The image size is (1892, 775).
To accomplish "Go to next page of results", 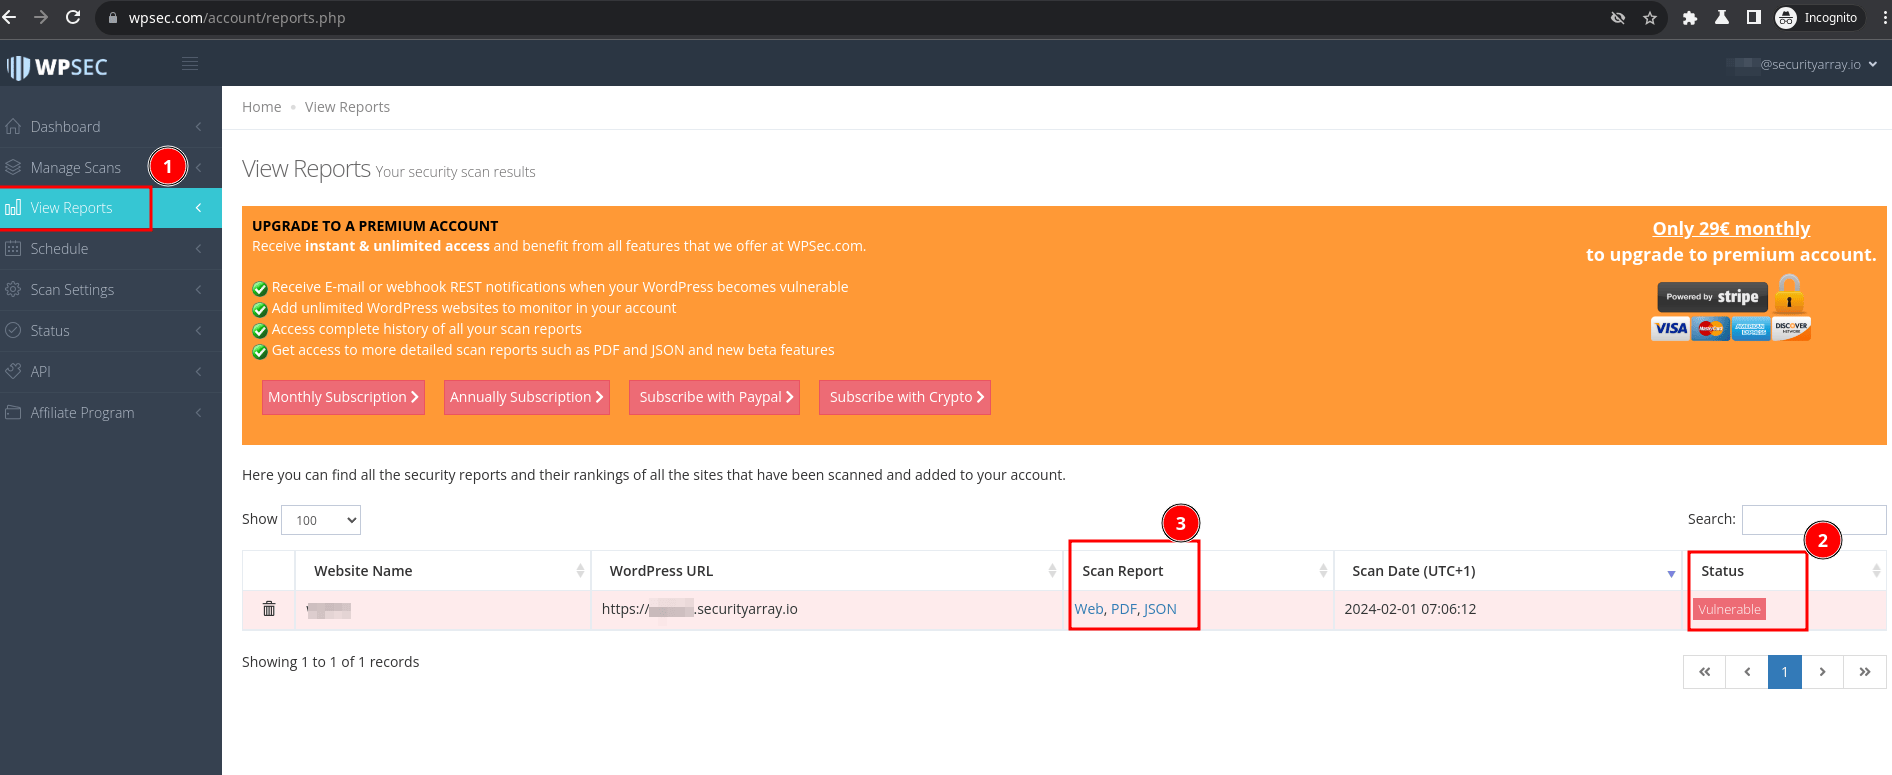I will [x=1823, y=672].
